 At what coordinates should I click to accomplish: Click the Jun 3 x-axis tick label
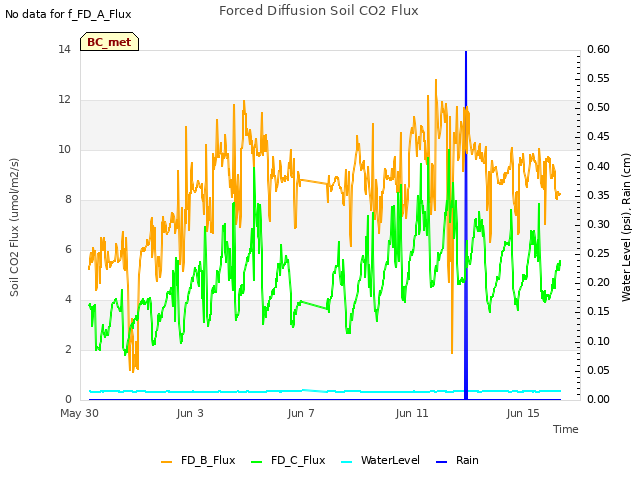190,413
